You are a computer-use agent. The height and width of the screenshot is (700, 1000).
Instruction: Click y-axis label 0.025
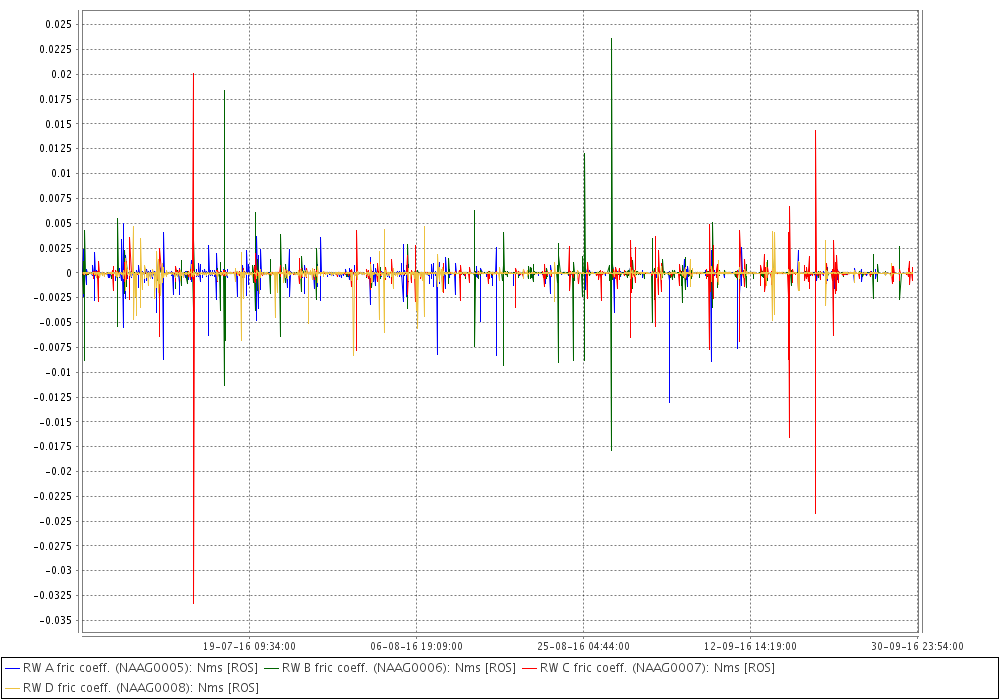[x=59, y=24]
